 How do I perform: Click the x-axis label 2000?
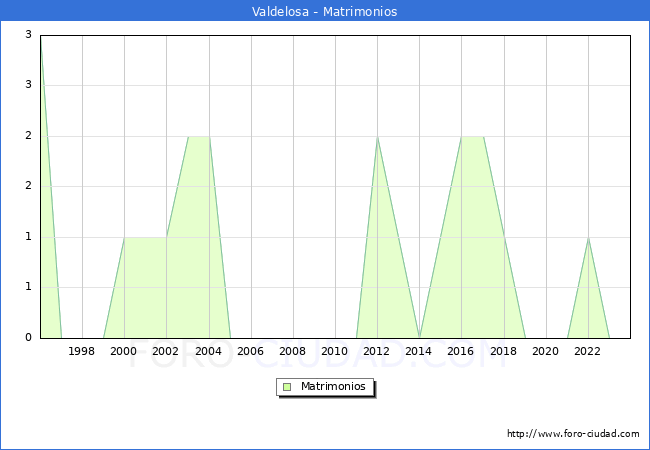[124, 351]
